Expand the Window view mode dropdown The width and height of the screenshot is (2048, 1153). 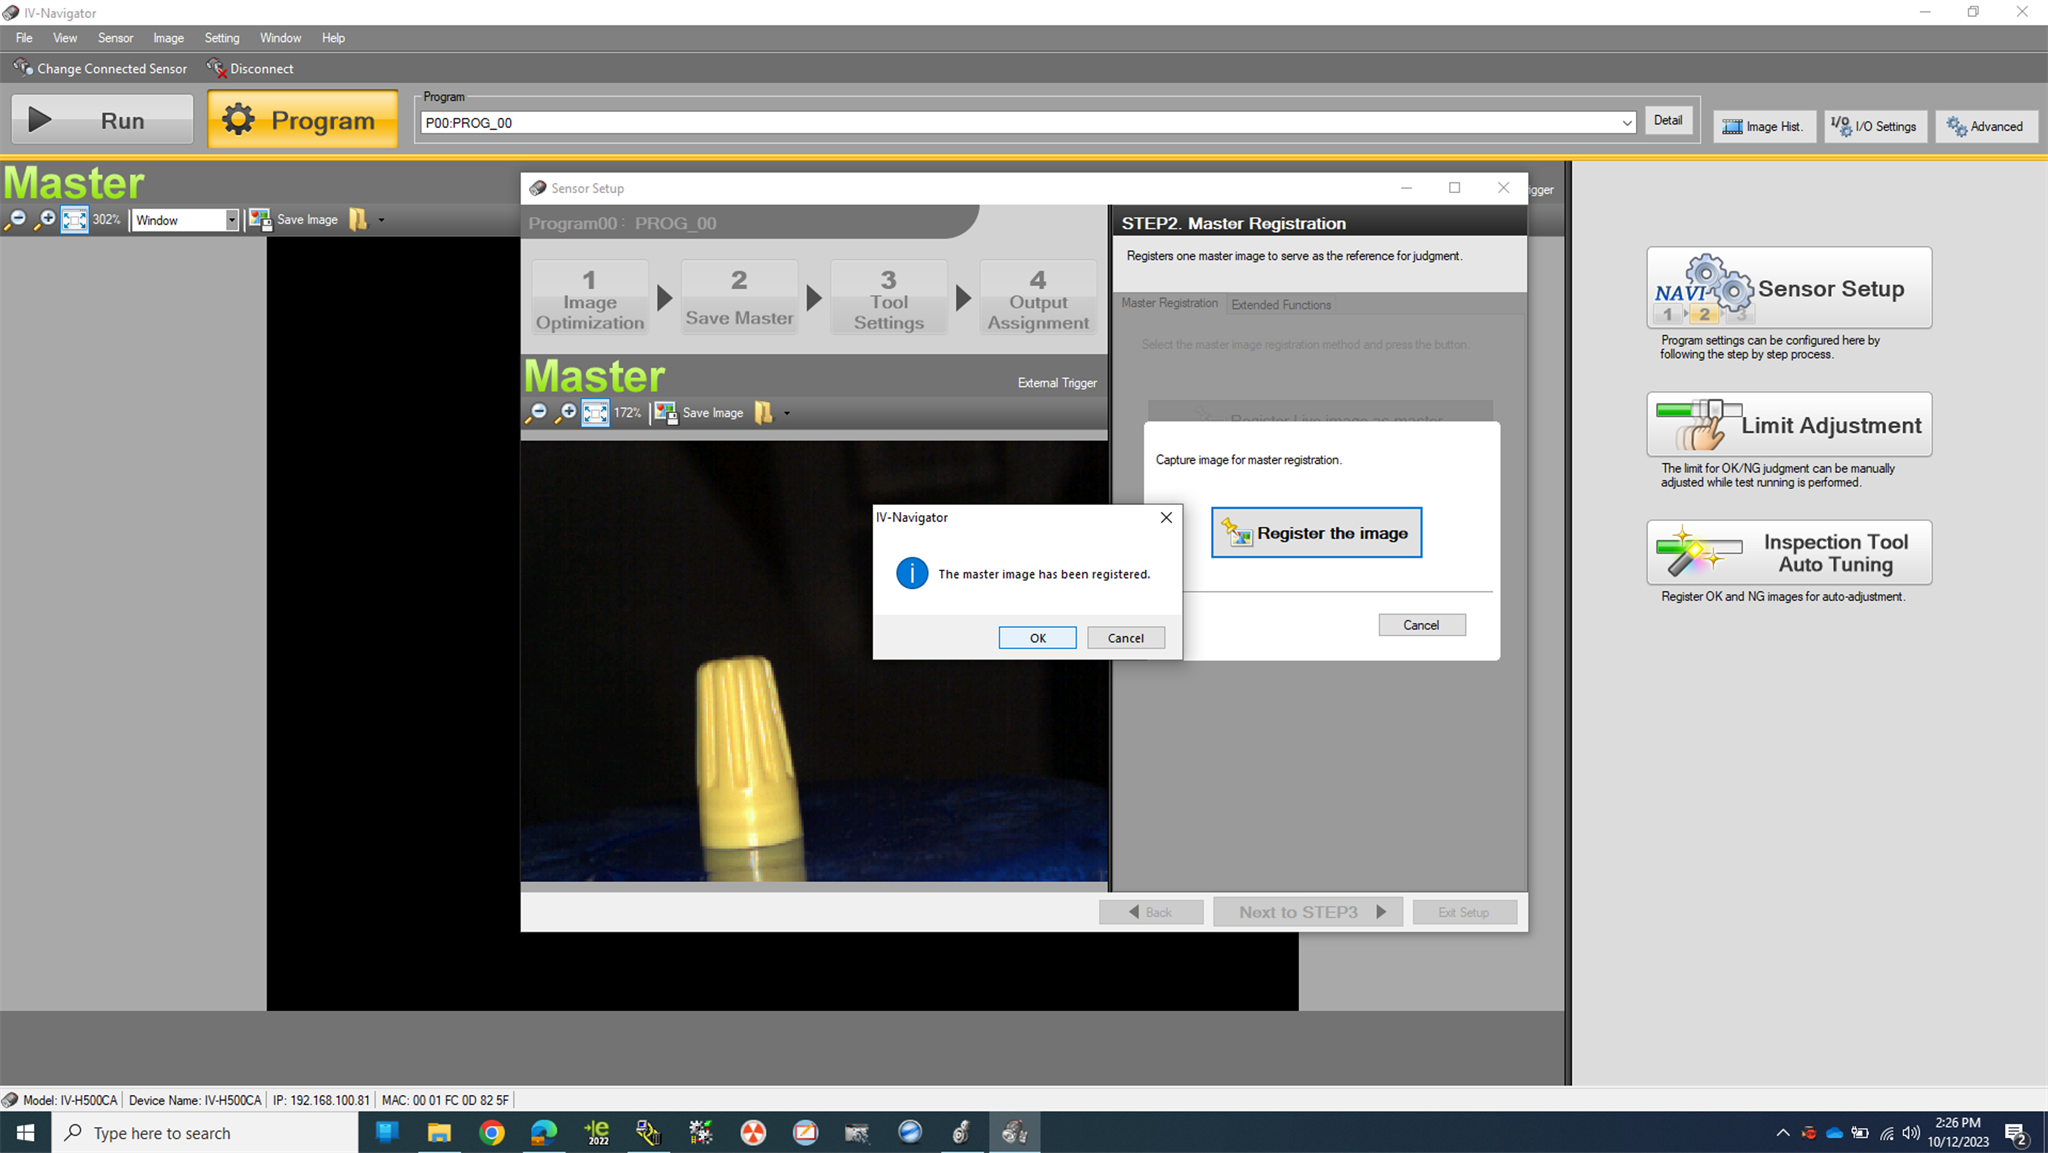(x=231, y=220)
